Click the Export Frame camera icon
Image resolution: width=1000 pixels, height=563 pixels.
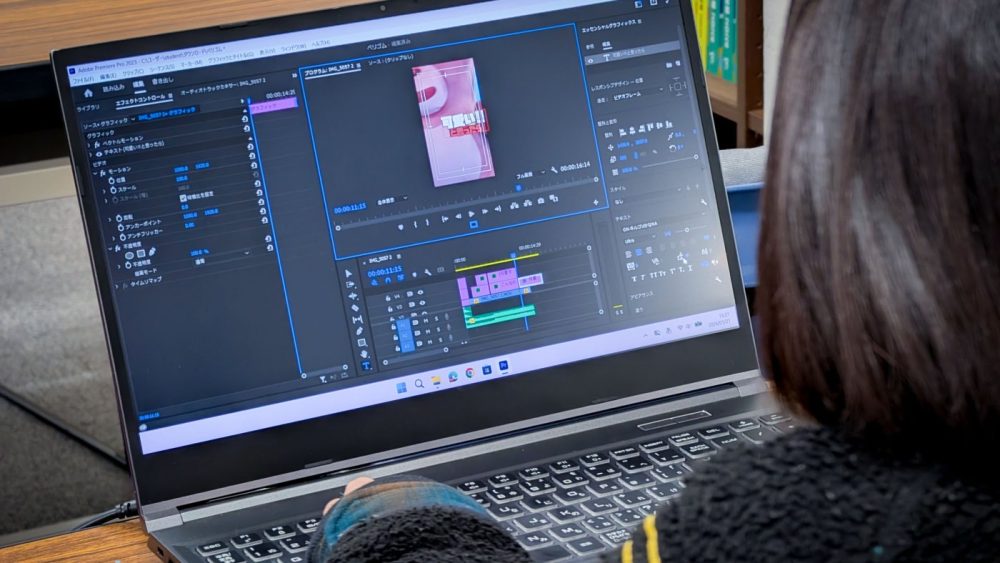point(540,201)
